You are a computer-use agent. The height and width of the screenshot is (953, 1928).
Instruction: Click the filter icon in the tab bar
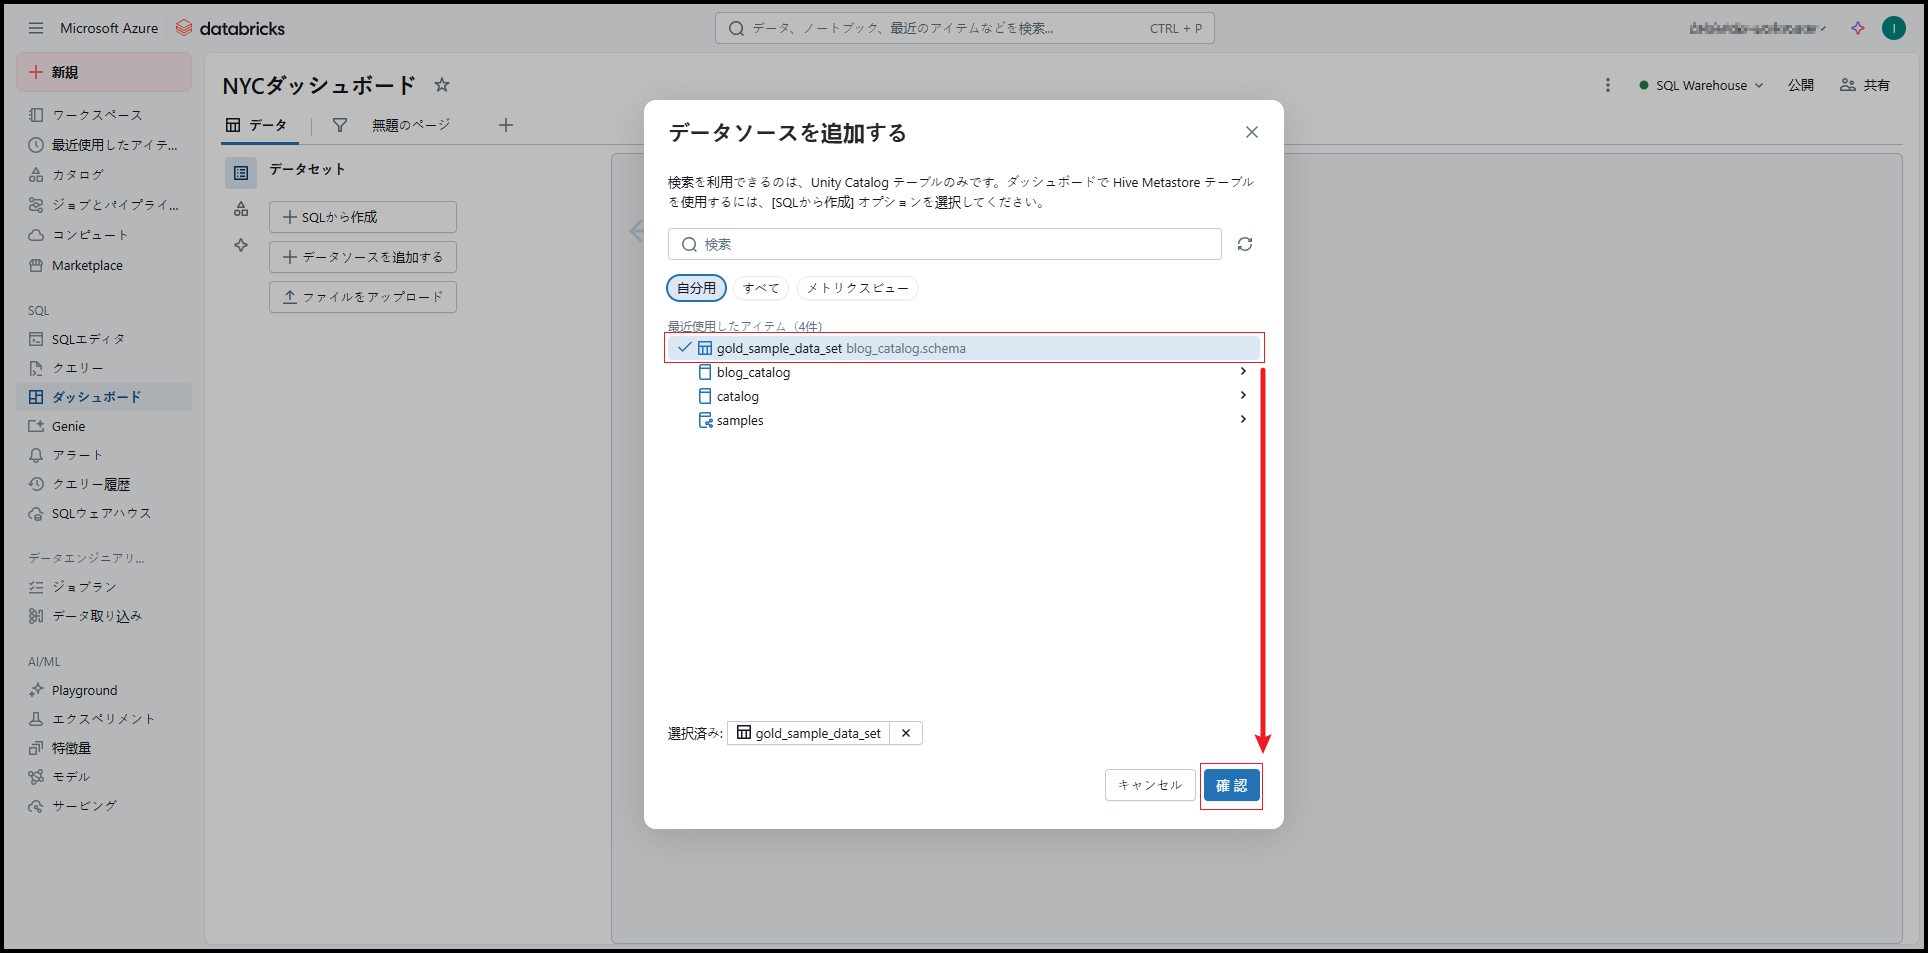340,125
